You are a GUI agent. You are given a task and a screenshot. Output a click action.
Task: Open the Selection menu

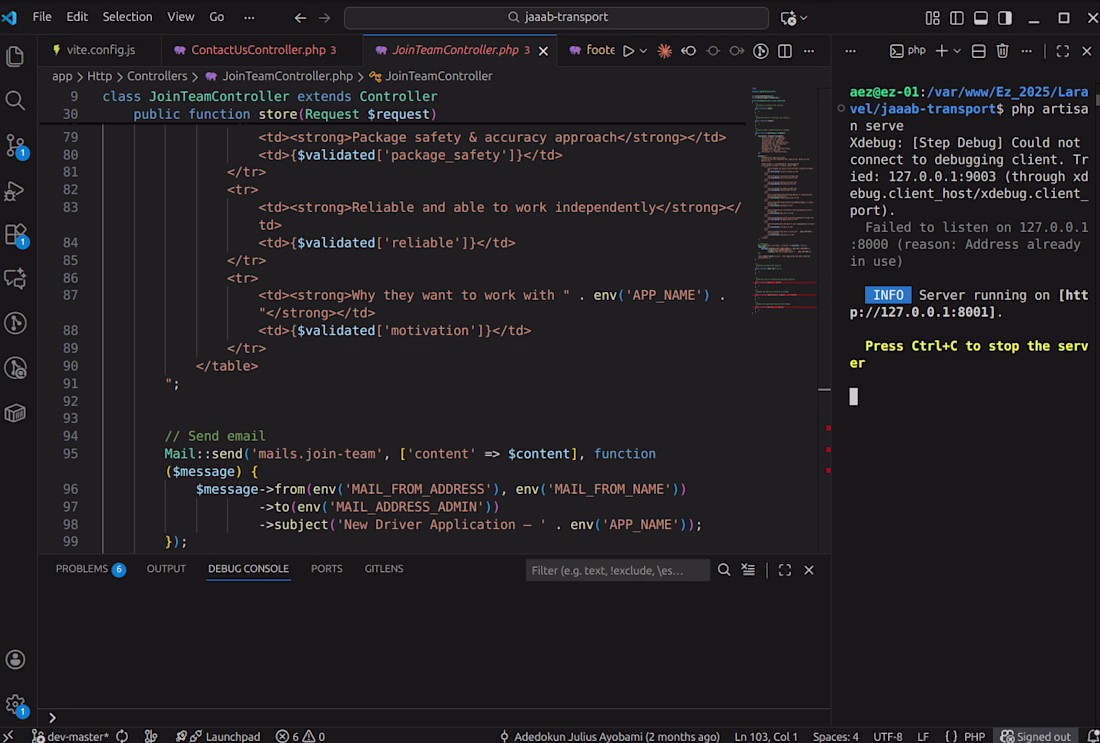(x=127, y=17)
